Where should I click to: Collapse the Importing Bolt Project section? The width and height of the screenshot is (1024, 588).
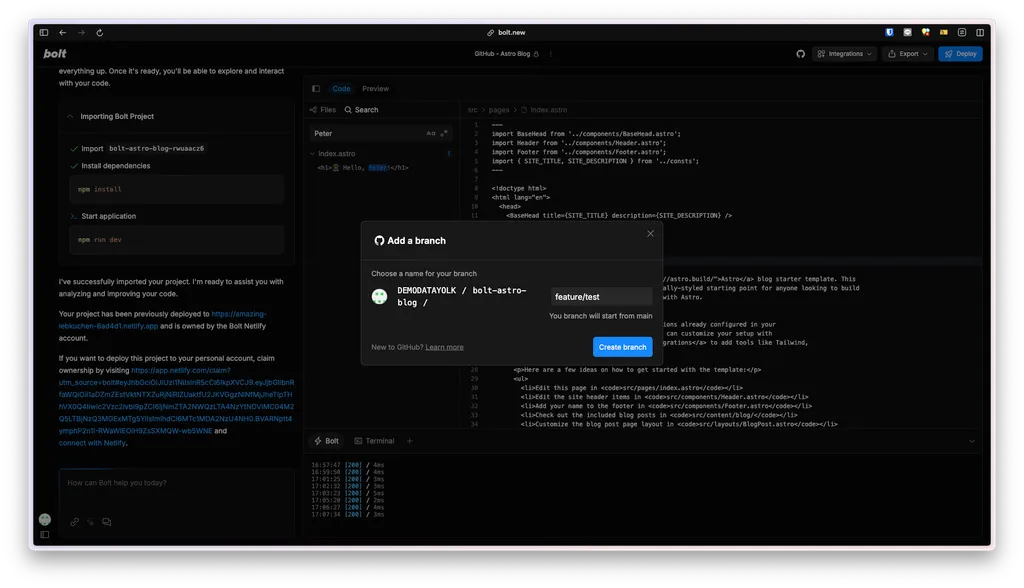(x=70, y=116)
